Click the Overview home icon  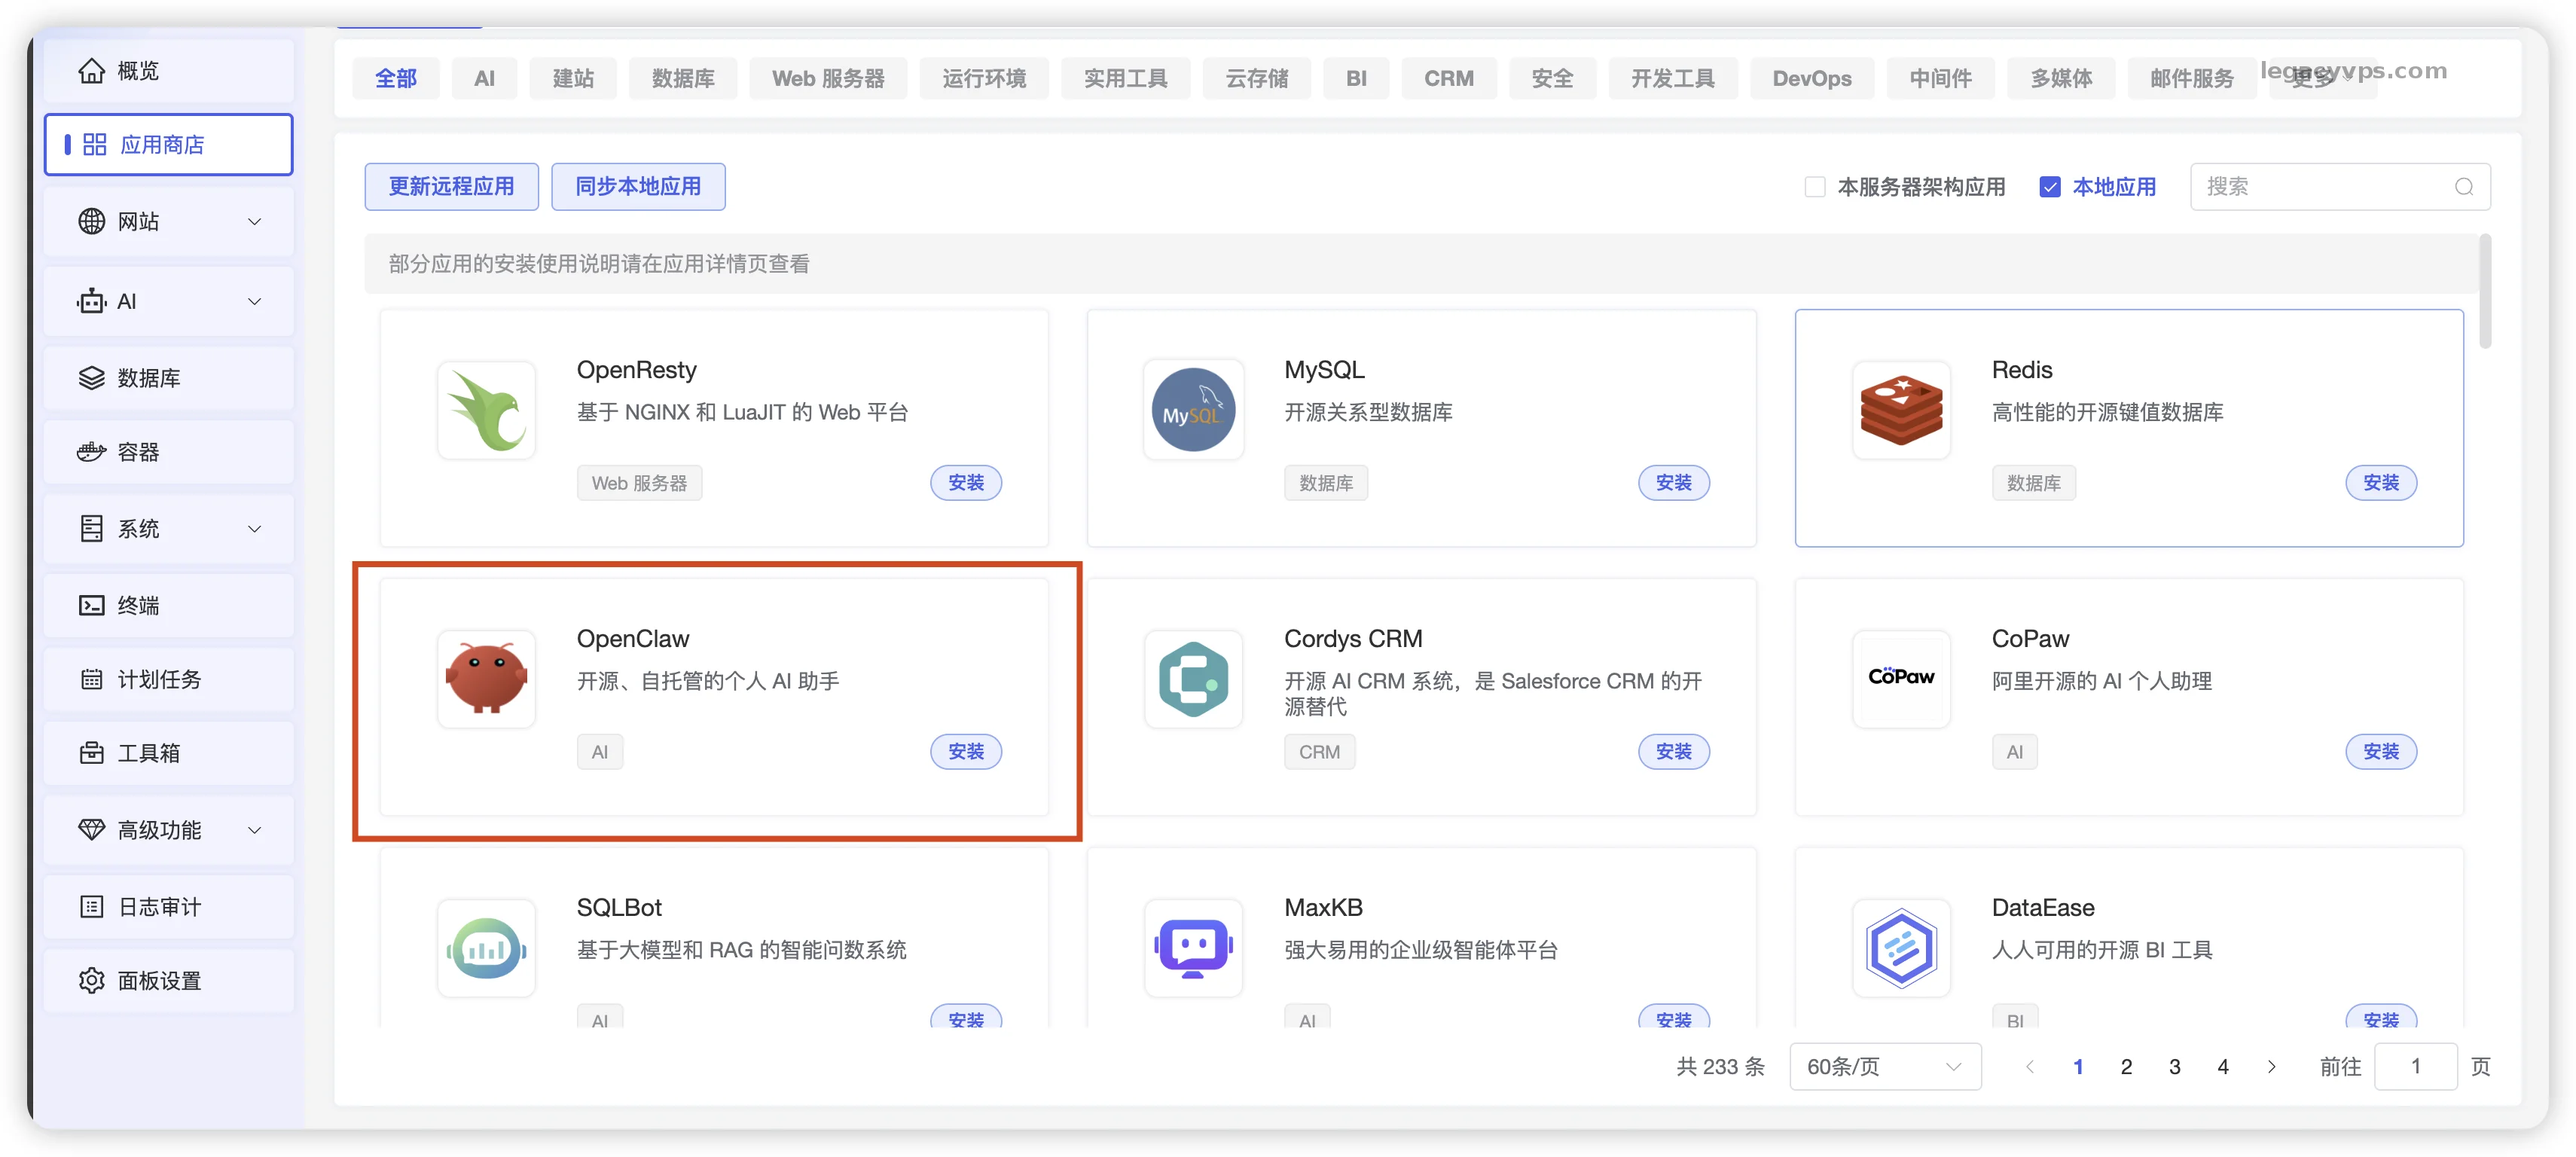tap(91, 71)
